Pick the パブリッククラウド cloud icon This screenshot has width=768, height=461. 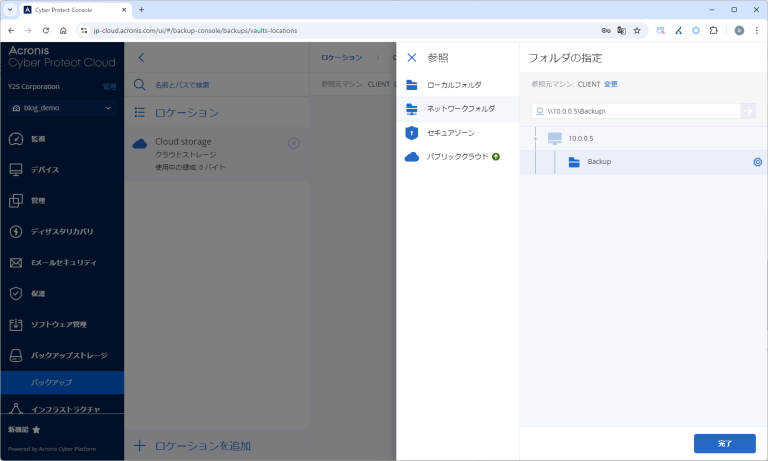pos(411,157)
